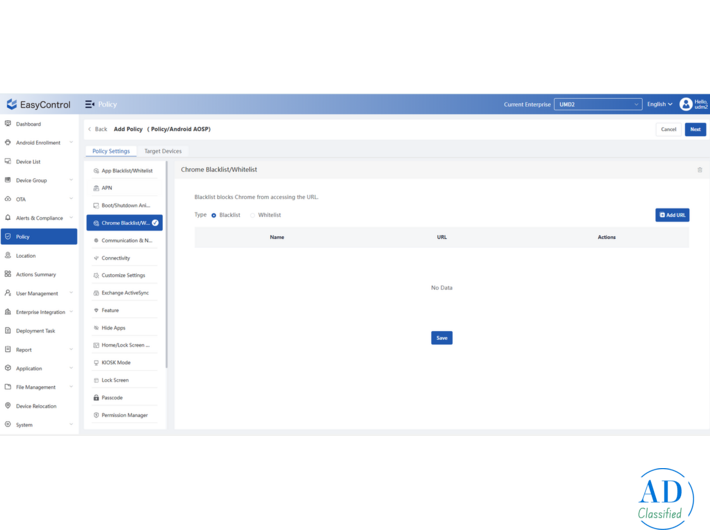Click the URL column header
The height and width of the screenshot is (530, 710).
point(442,237)
